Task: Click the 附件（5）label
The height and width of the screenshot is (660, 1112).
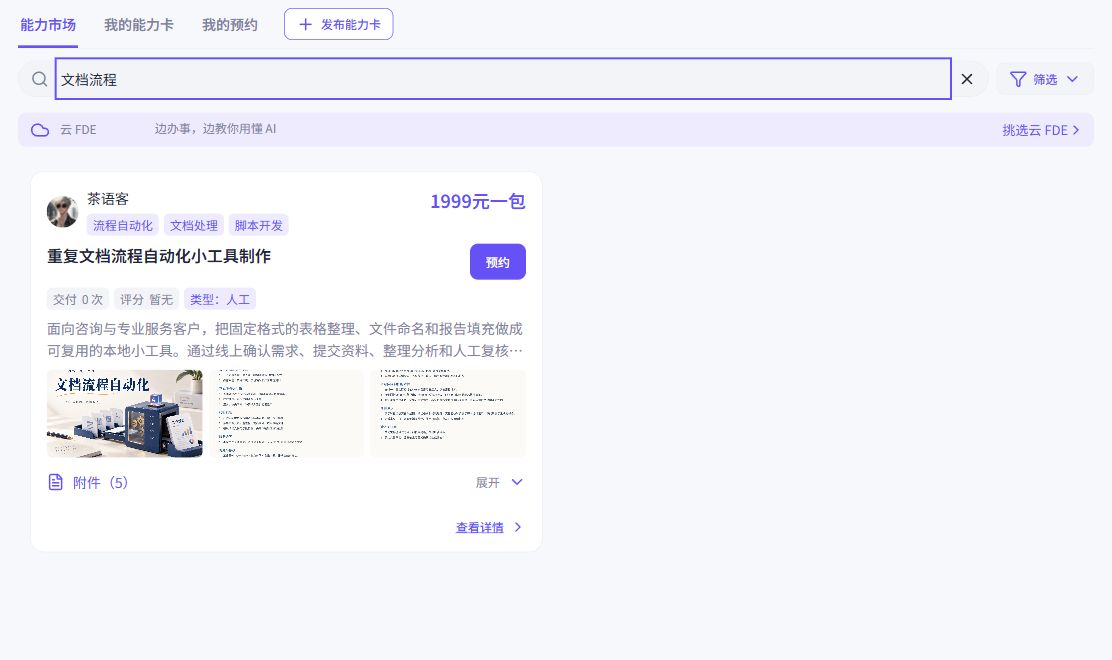Action: (100, 483)
